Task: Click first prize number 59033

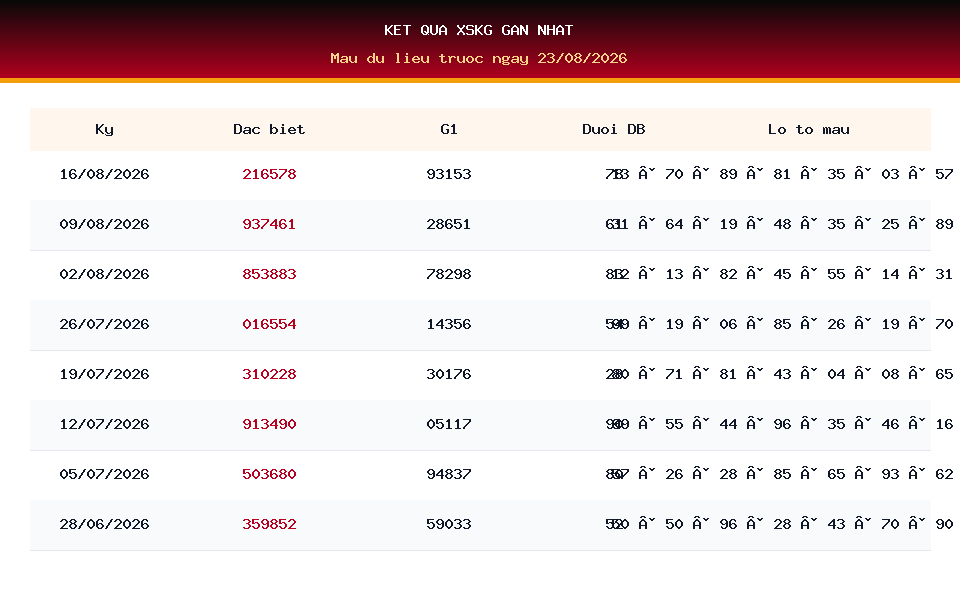Action: pos(449,524)
